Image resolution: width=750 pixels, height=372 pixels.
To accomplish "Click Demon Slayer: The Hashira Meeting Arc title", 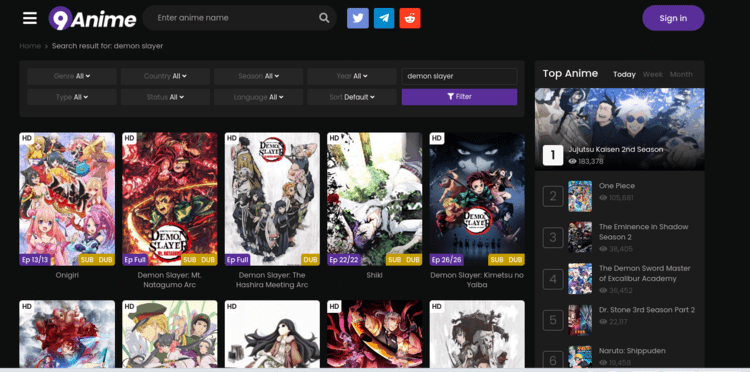I will pos(272,280).
